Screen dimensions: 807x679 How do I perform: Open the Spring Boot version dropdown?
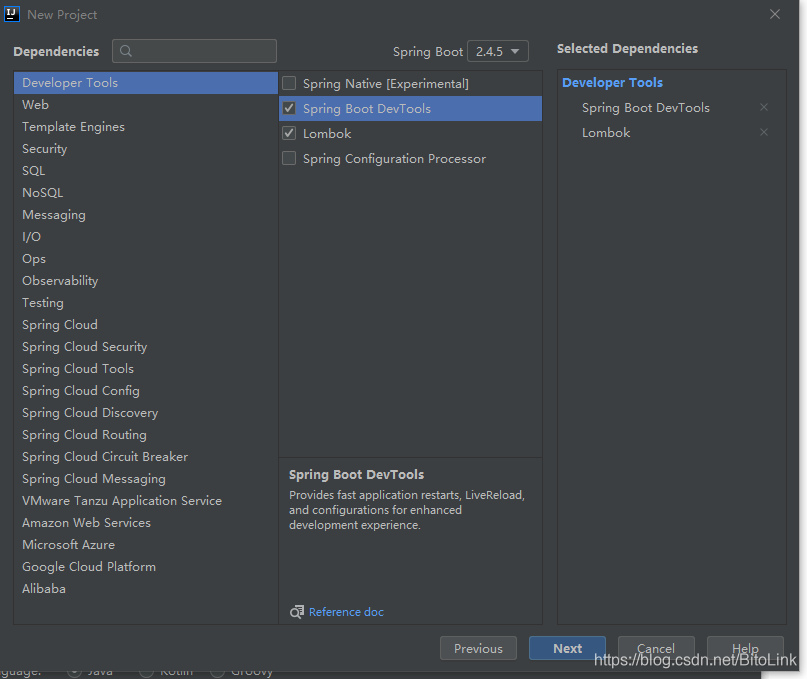coord(498,51)
